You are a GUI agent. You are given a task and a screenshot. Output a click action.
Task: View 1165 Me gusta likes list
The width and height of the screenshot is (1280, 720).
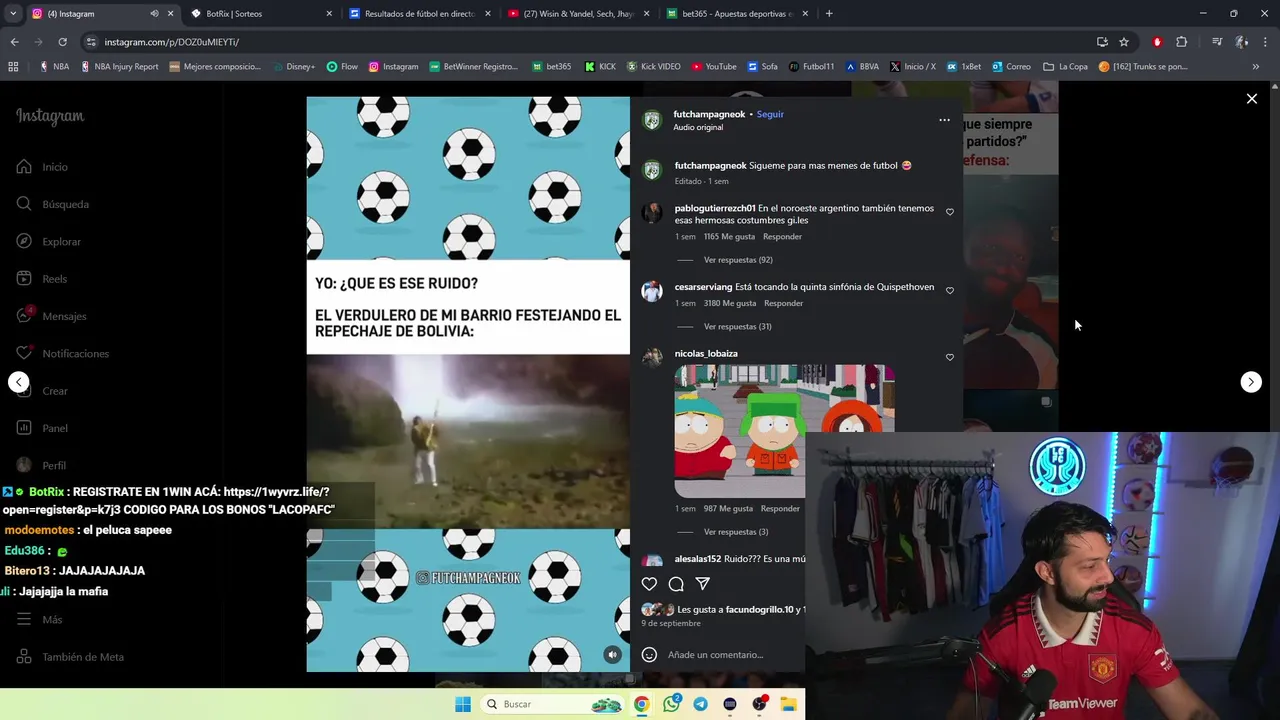730,237
